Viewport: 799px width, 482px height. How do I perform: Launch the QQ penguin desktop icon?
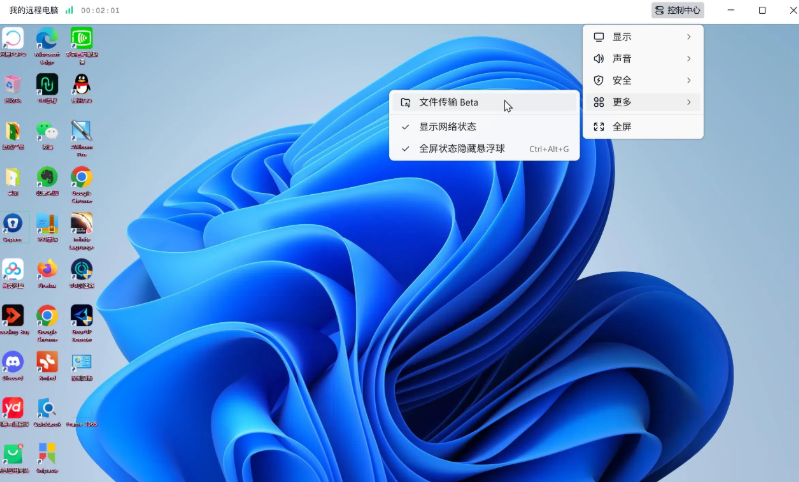pos(82,85)
